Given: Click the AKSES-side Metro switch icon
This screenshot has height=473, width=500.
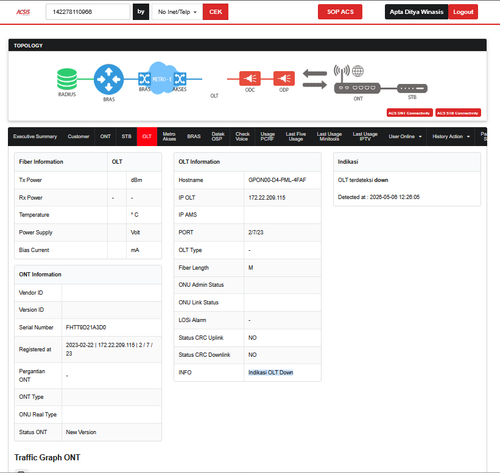Looking at the screenshot, I should coord(180,79).
